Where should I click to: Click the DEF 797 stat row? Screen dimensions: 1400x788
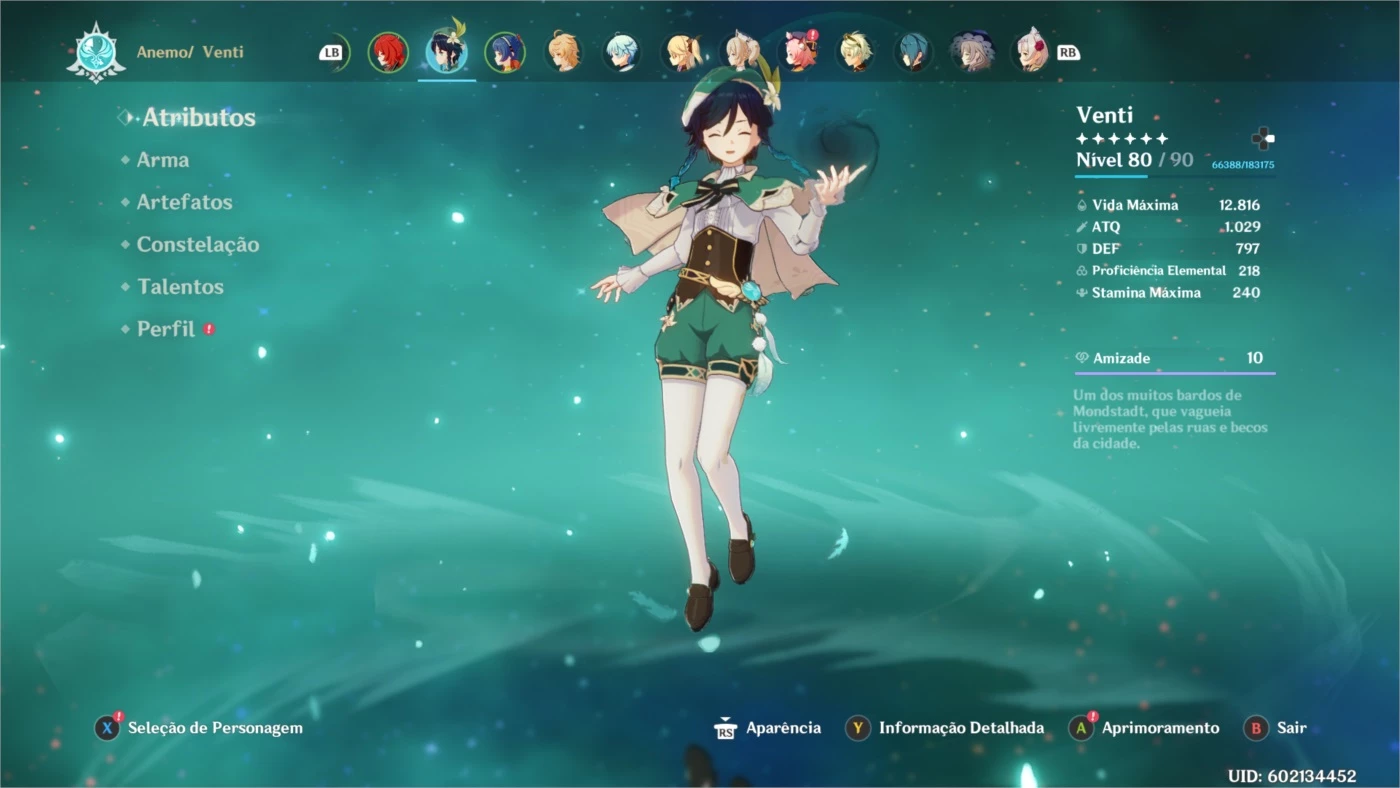pyautogui.click(x=1168, y=249)
